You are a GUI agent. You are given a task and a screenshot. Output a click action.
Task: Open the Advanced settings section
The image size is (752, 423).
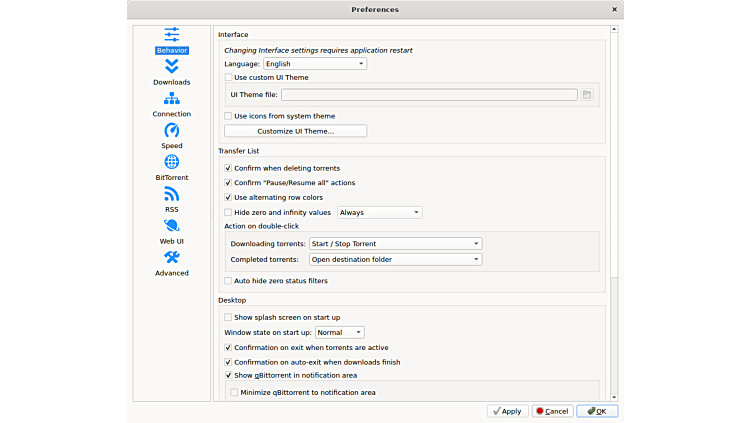(171, 262)
